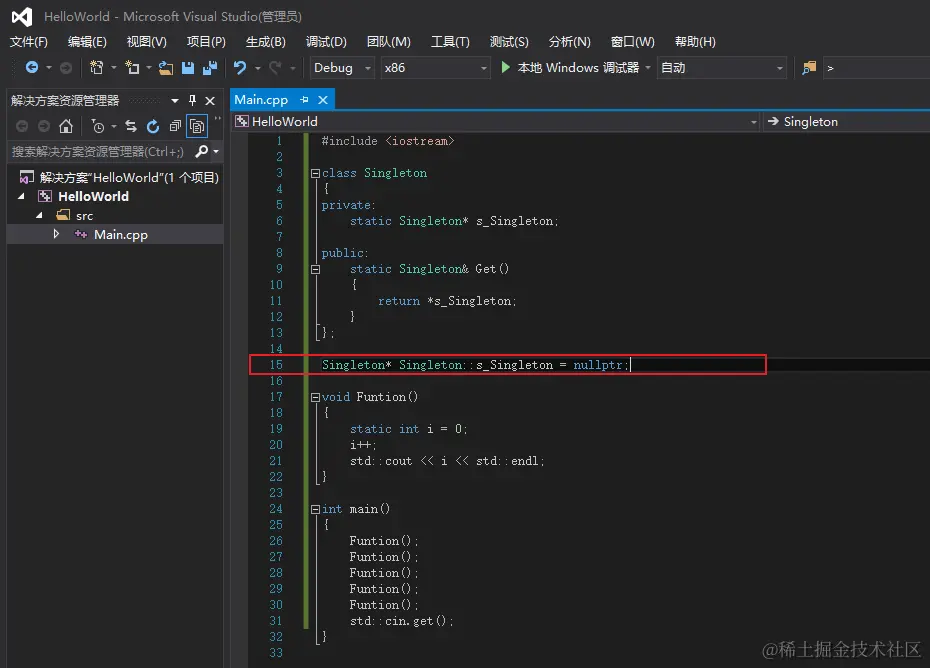
Task: Select the solution "HelloWorld" root tree row
Action: (119, 177)
